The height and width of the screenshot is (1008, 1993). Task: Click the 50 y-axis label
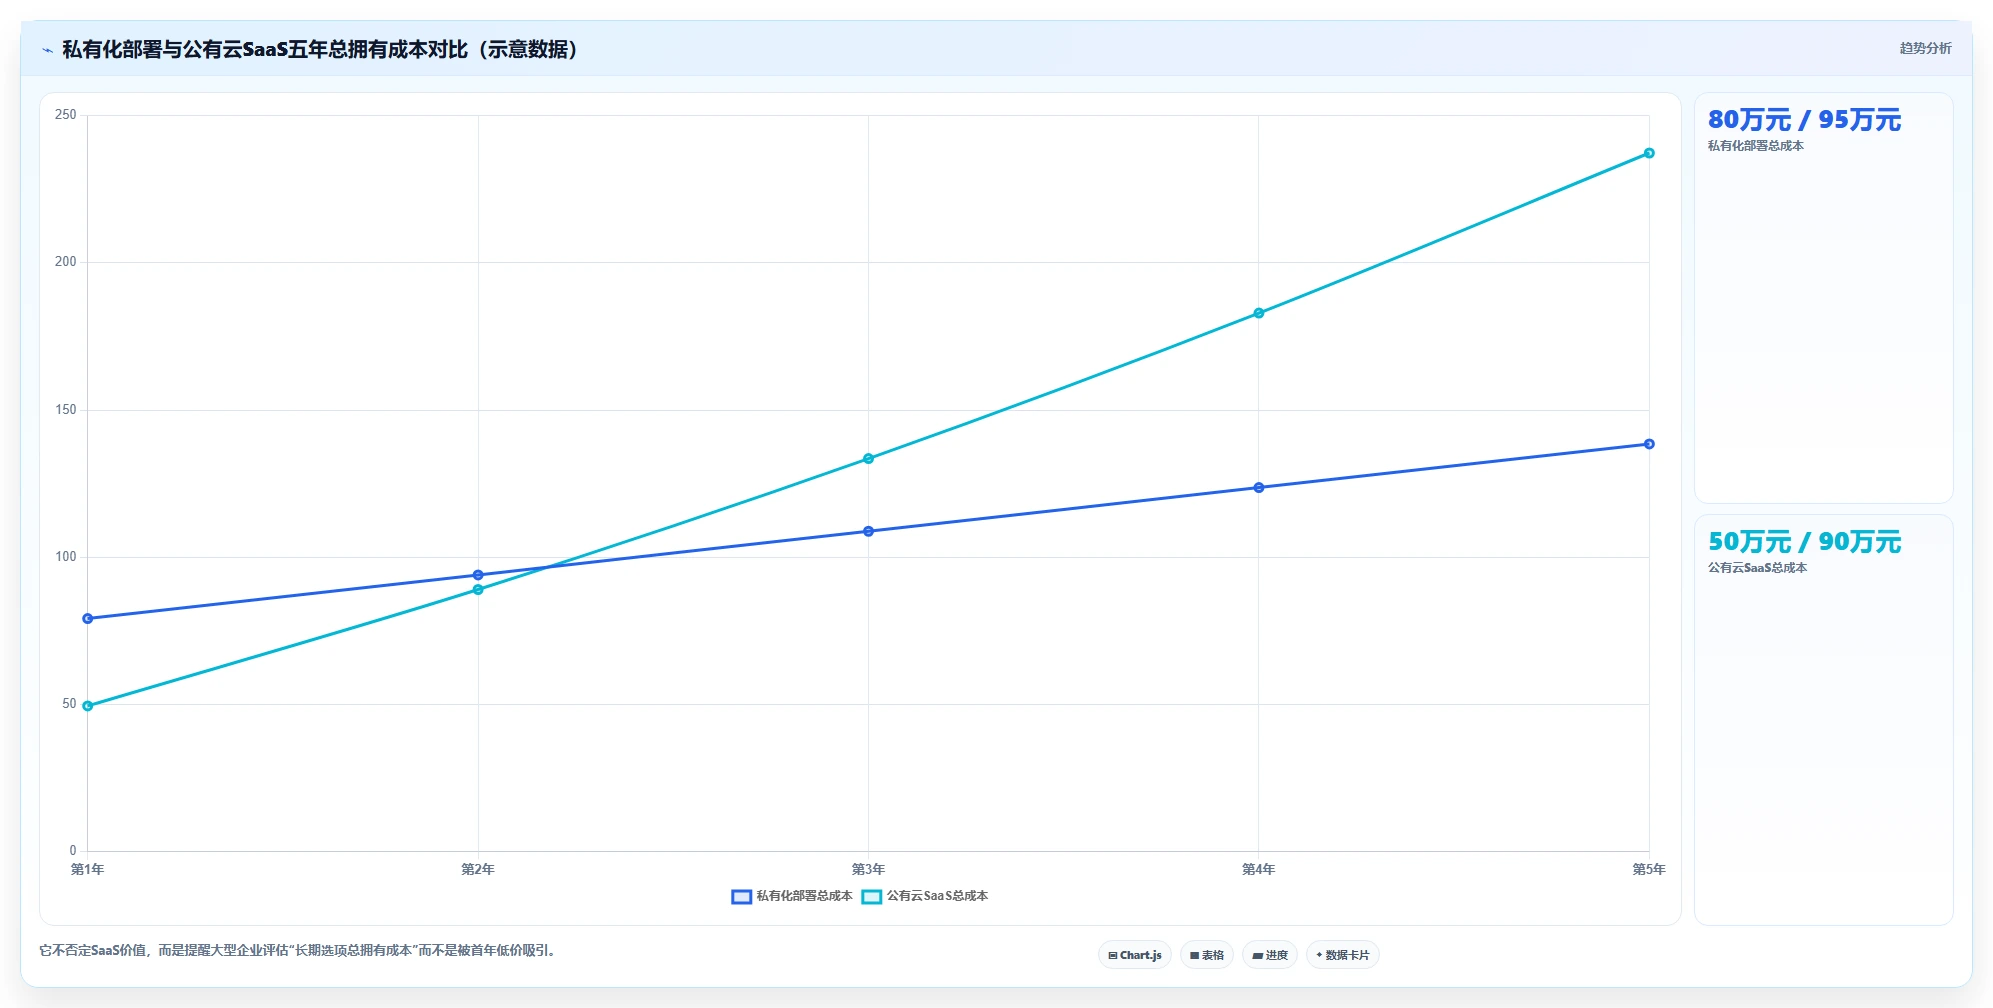click(69, 704)
